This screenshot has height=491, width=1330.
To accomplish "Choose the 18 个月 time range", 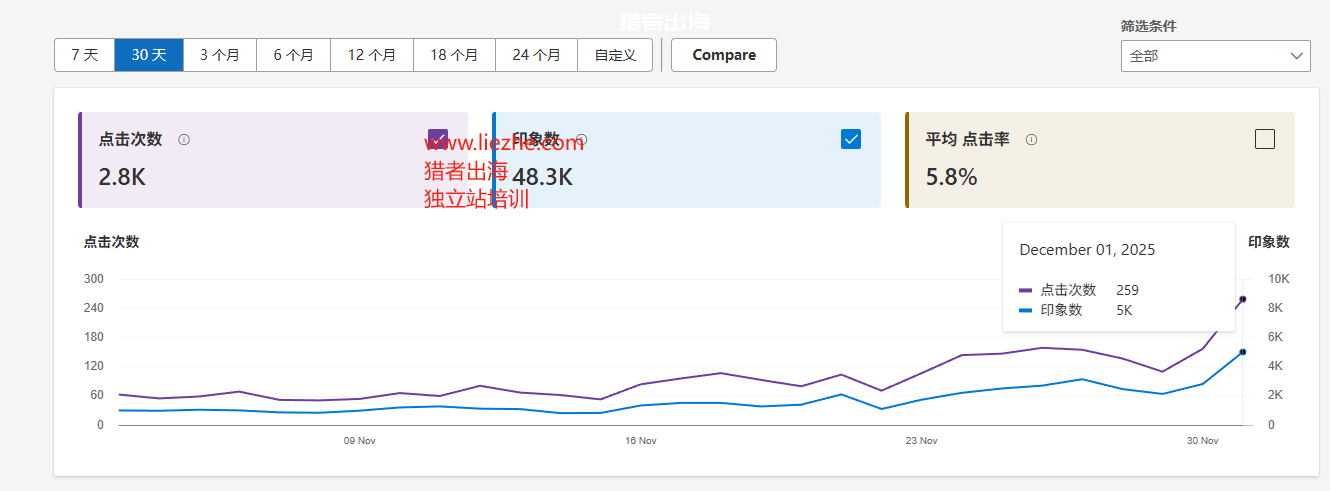I will click(455, 55).
